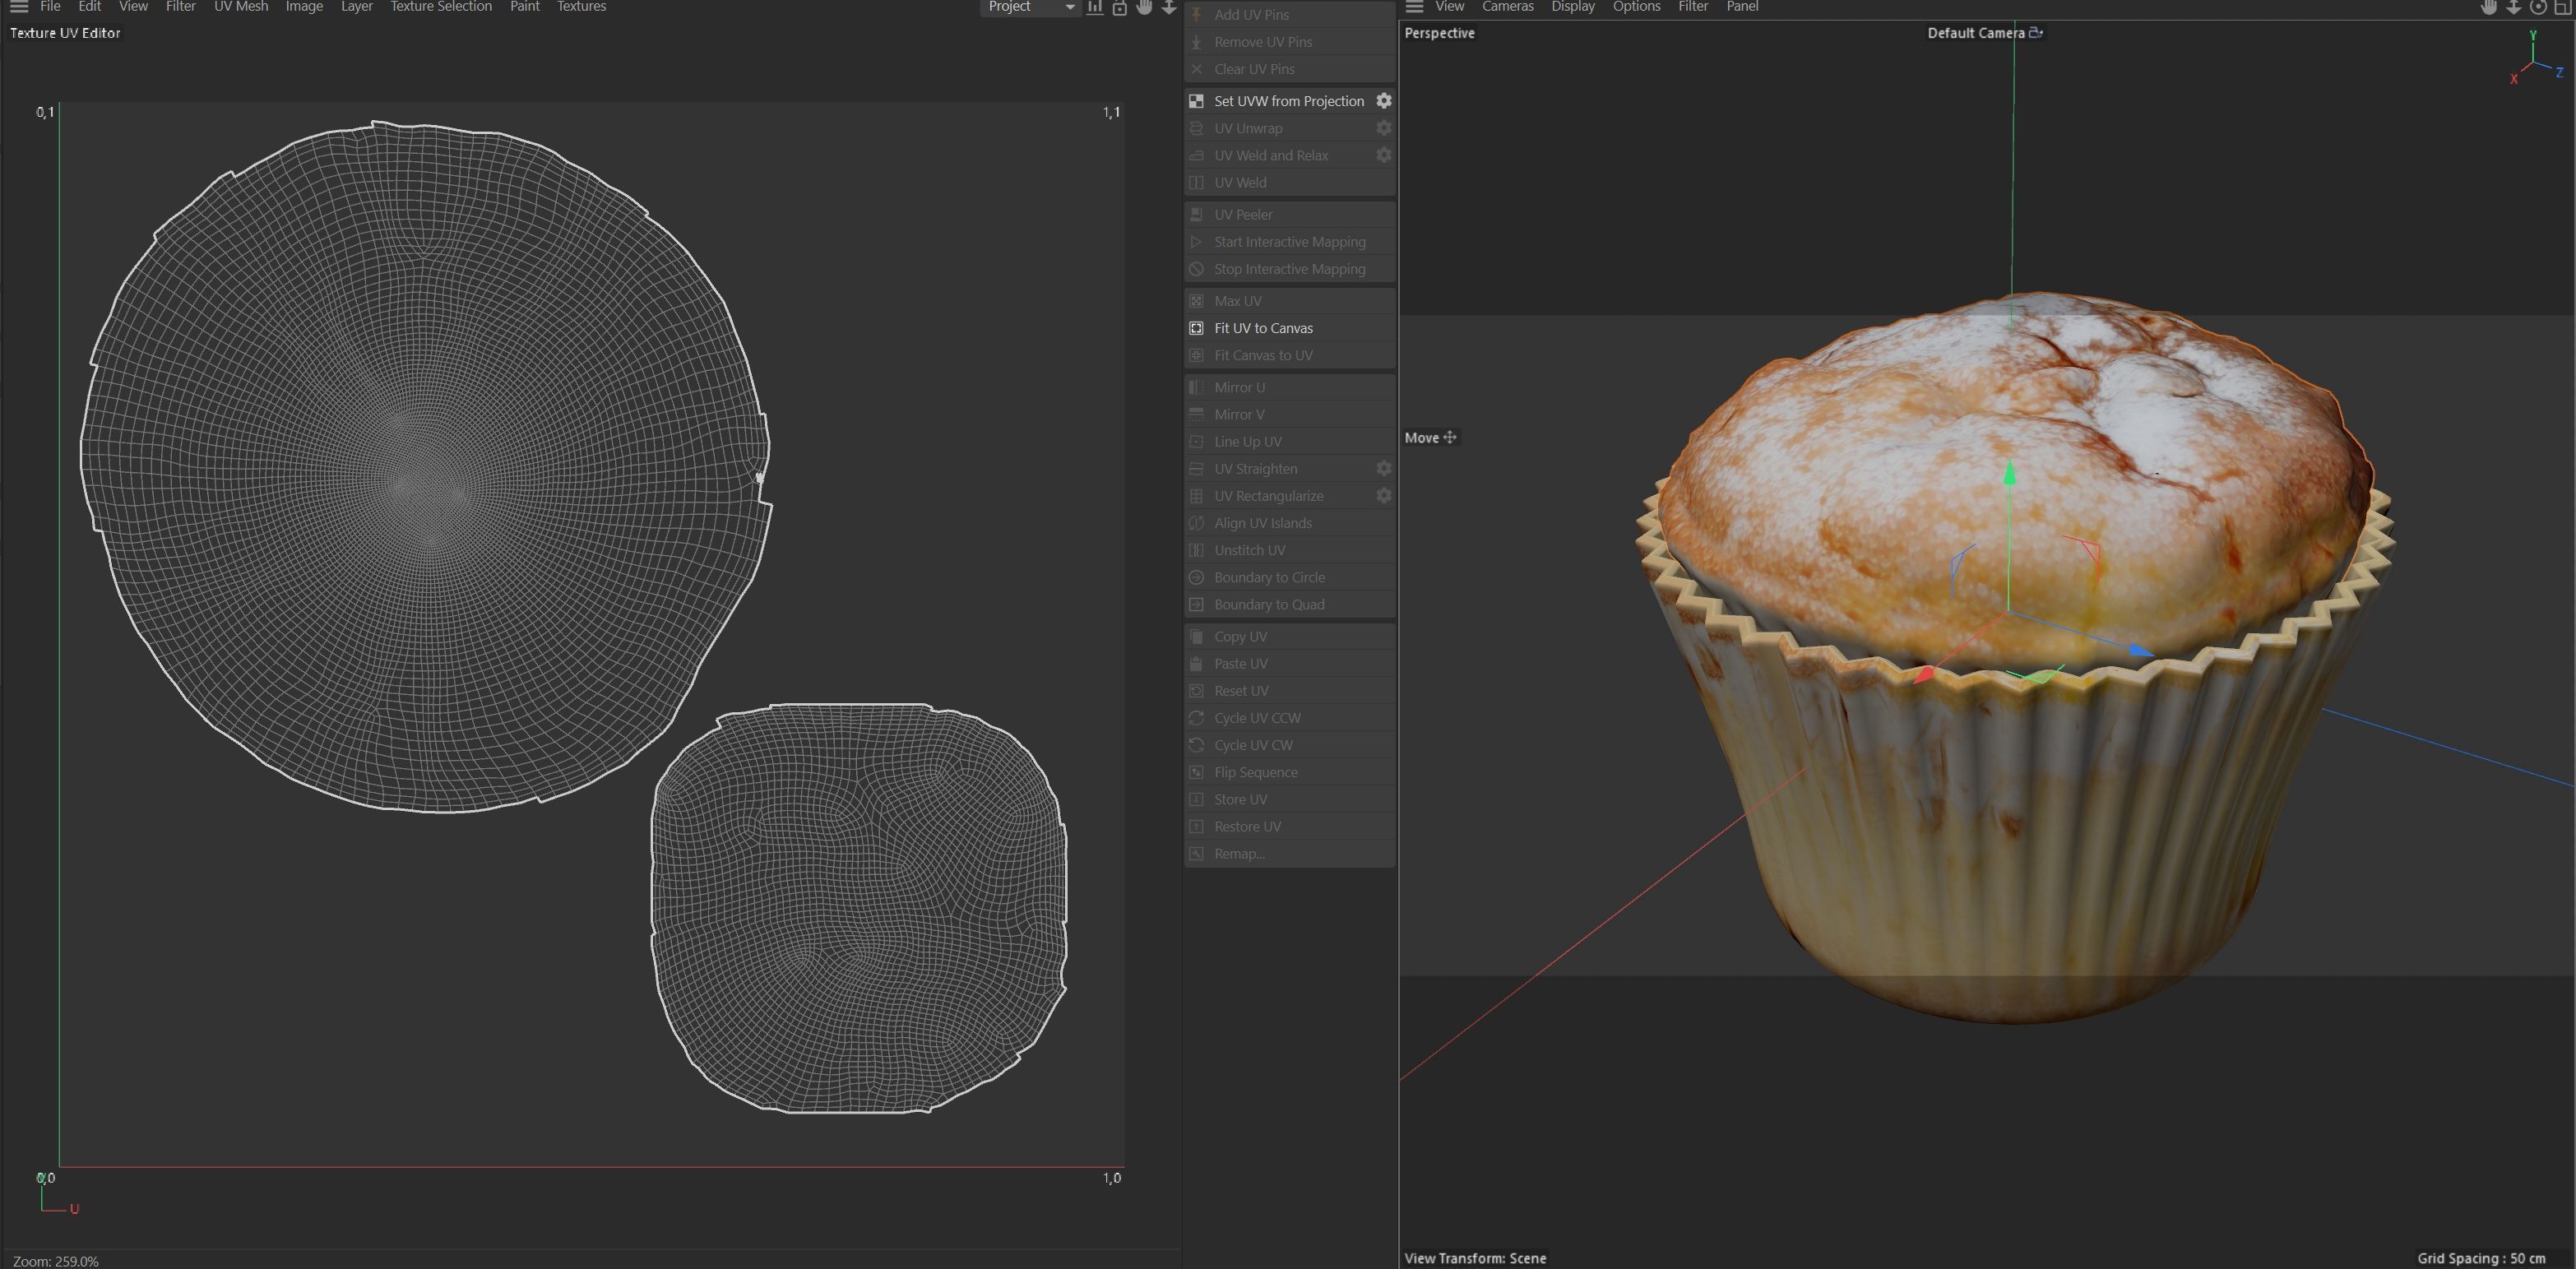Open the File menu in UV editor
Image resolution: width=2576 pixels, height=1269 pixels.
(x=50, y=6)
